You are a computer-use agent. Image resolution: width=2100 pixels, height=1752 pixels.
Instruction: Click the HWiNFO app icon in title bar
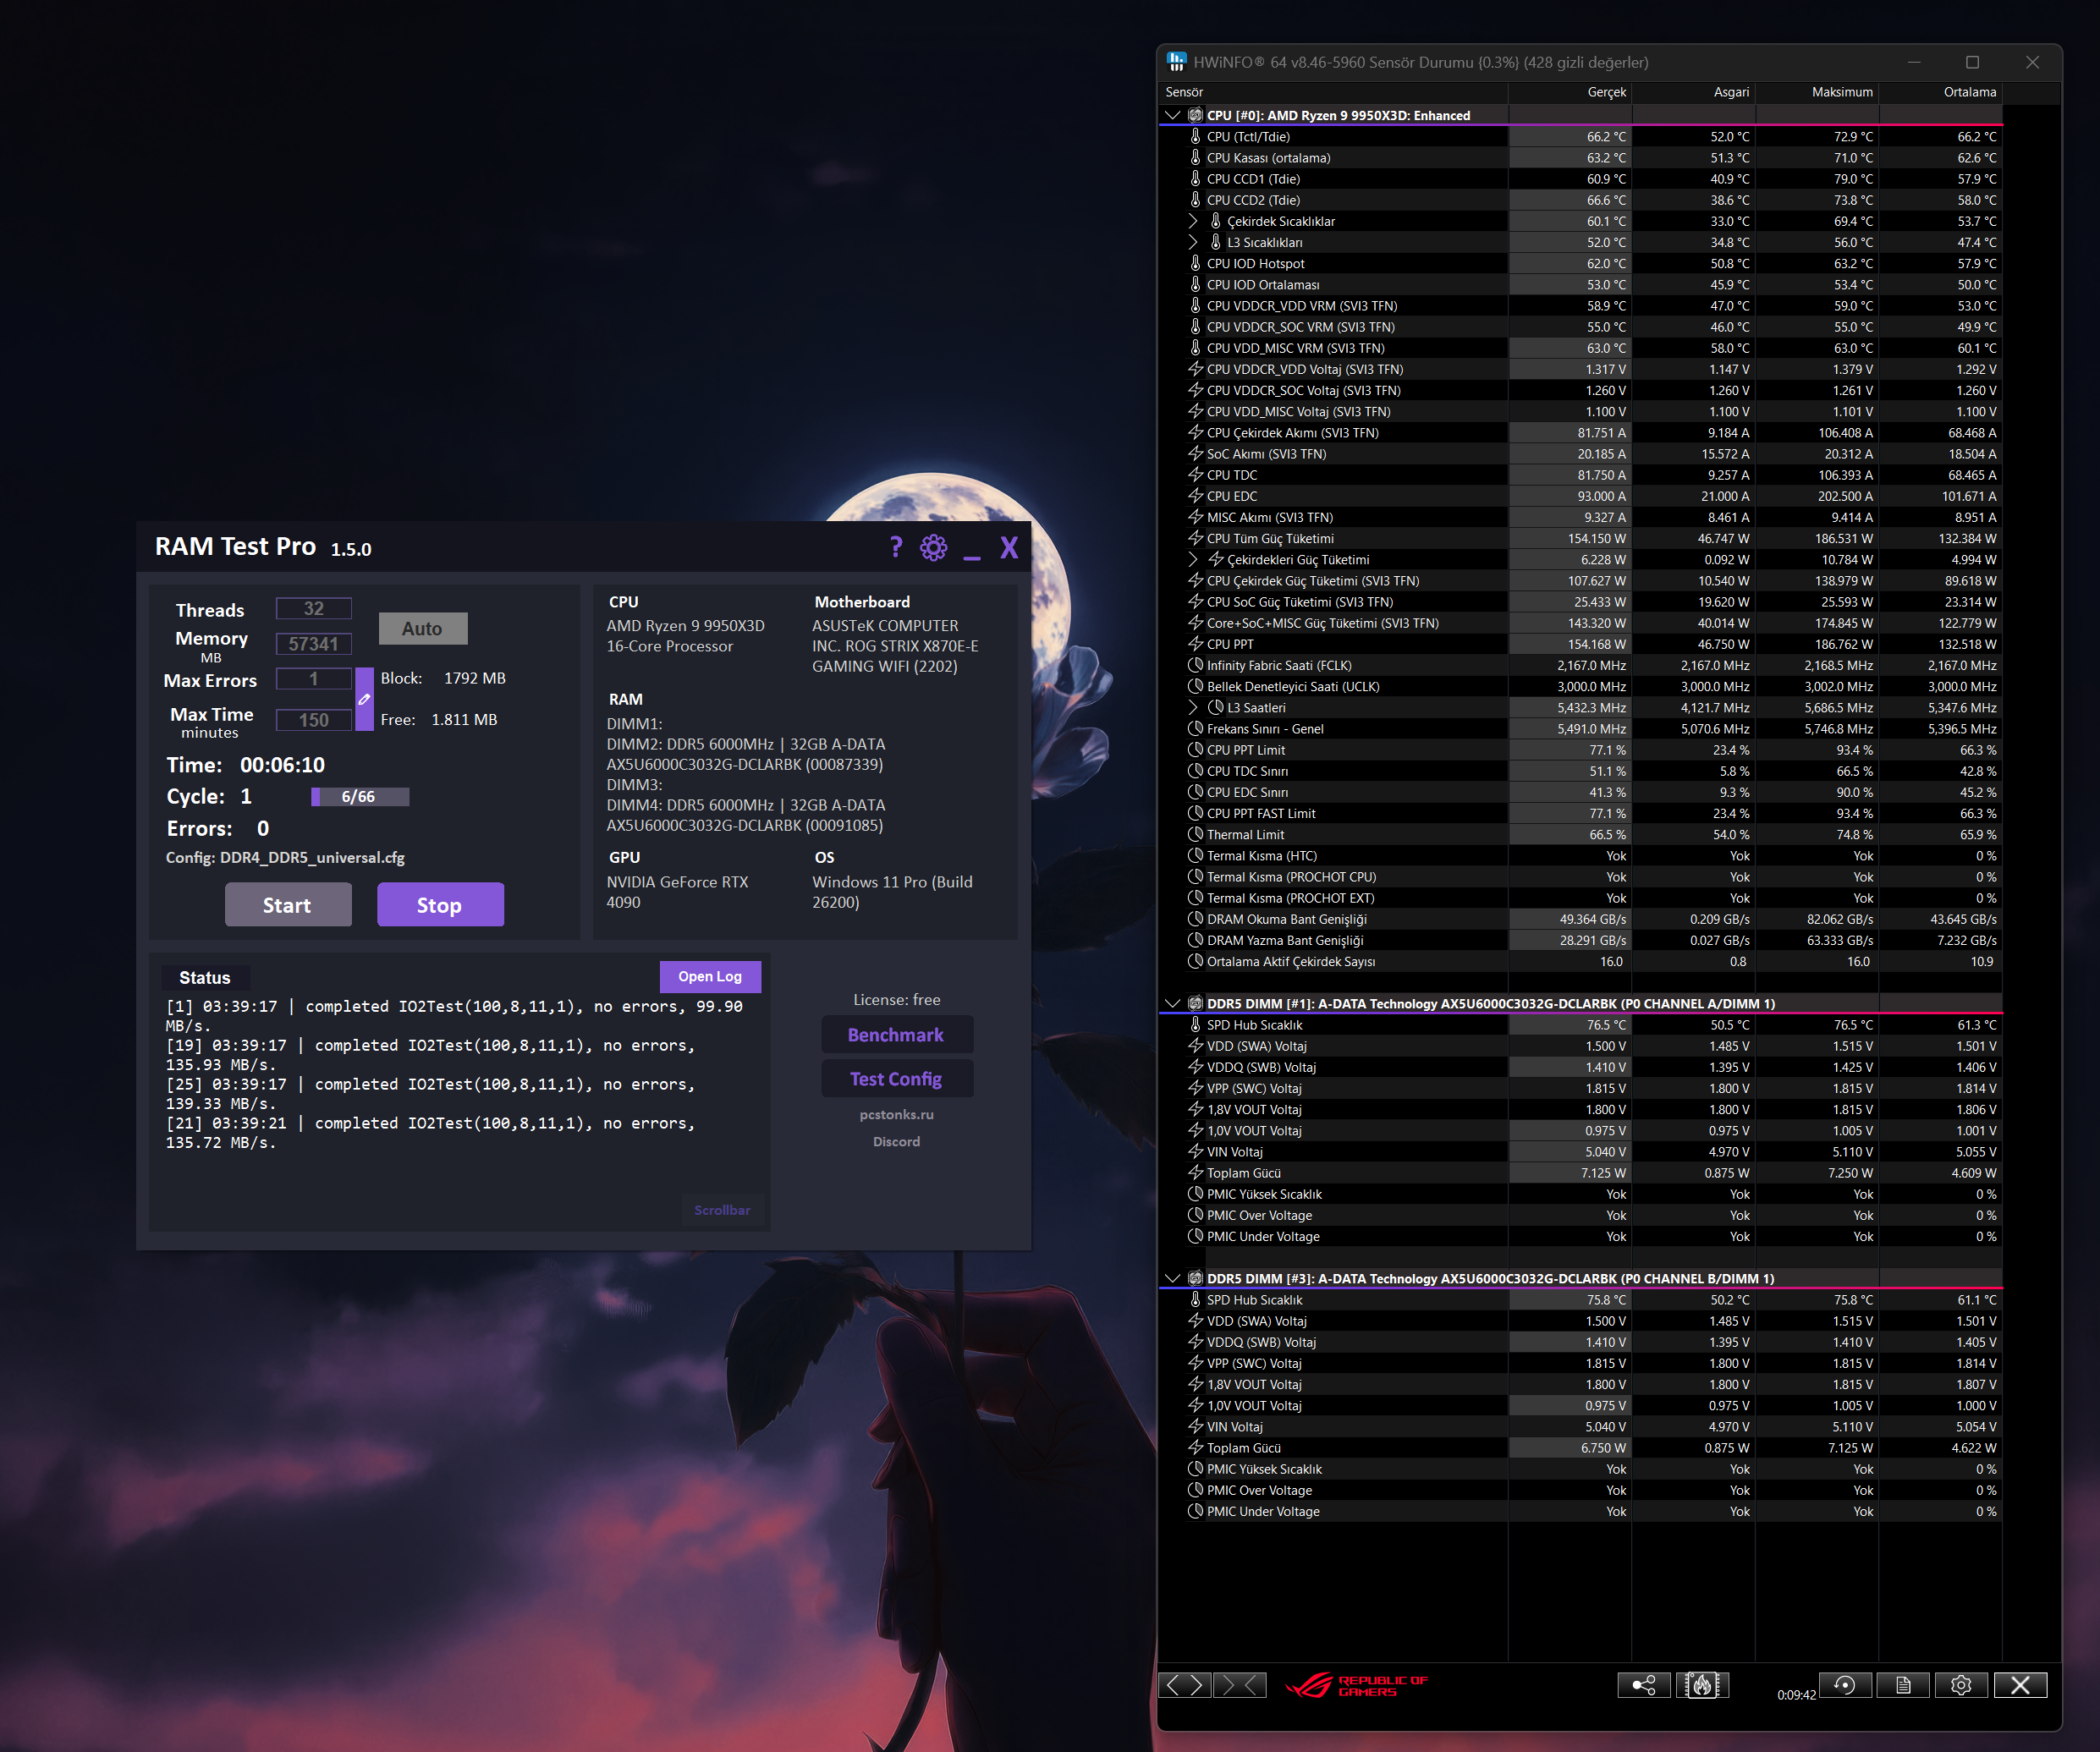pos(1177,62)
